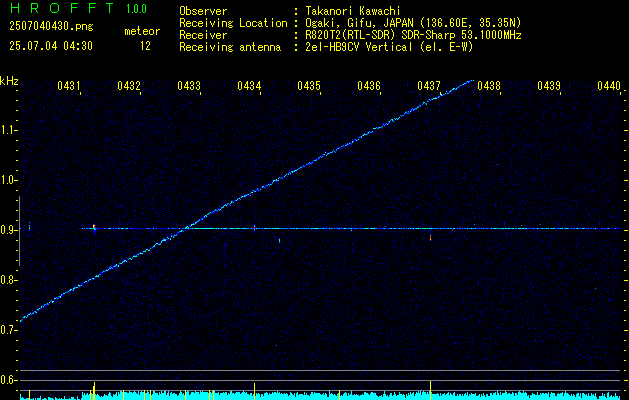629x400 pixels.
Task: Click the 'meteor' label
Action: pos(142,31)
